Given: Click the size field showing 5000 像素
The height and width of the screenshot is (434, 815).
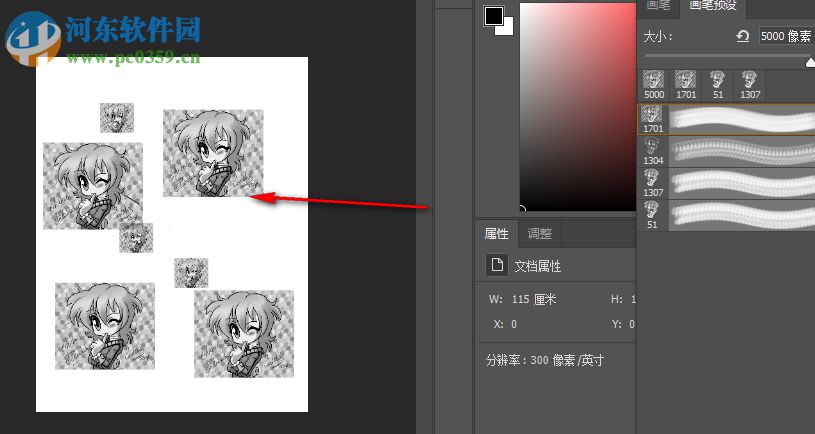Looking at the screenshot, I should (787, 36).
